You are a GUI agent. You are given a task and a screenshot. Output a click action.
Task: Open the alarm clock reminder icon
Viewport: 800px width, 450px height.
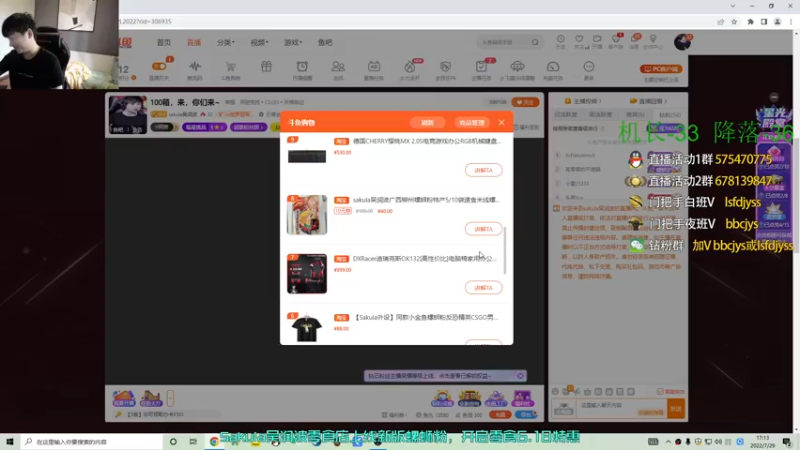pyautogui.click(x=302, y=66)
